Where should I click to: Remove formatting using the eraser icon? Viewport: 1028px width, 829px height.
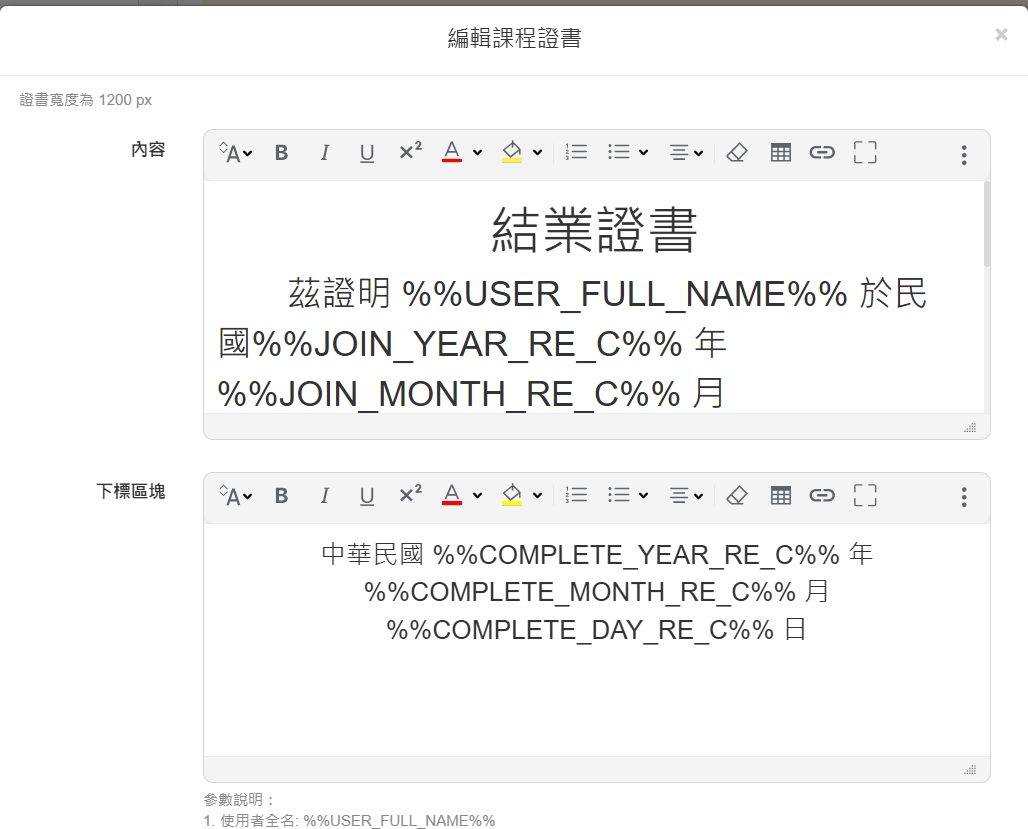pyautogui.click(x=737, y=152)
